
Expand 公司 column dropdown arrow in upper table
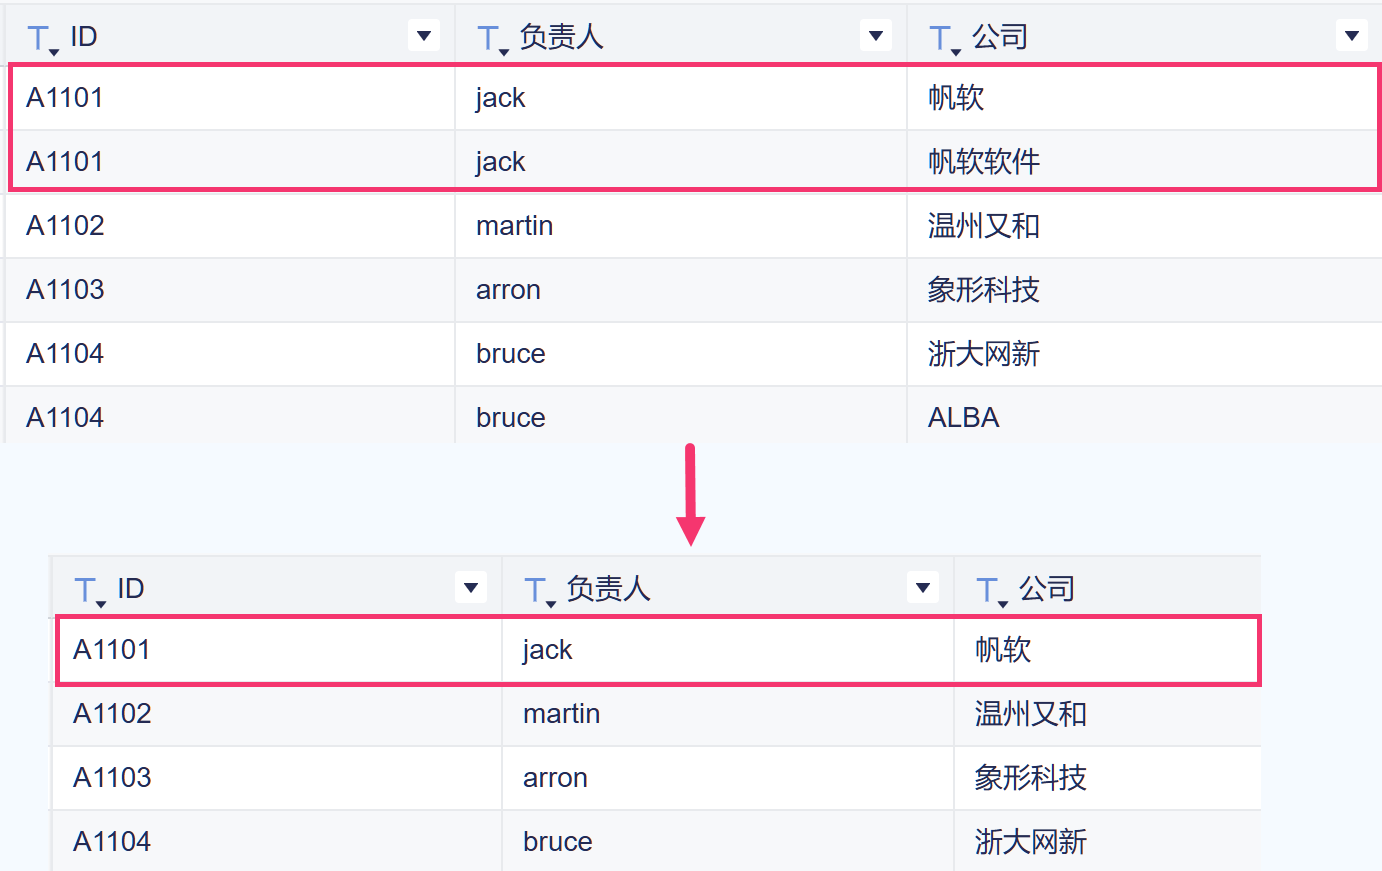1351,37
